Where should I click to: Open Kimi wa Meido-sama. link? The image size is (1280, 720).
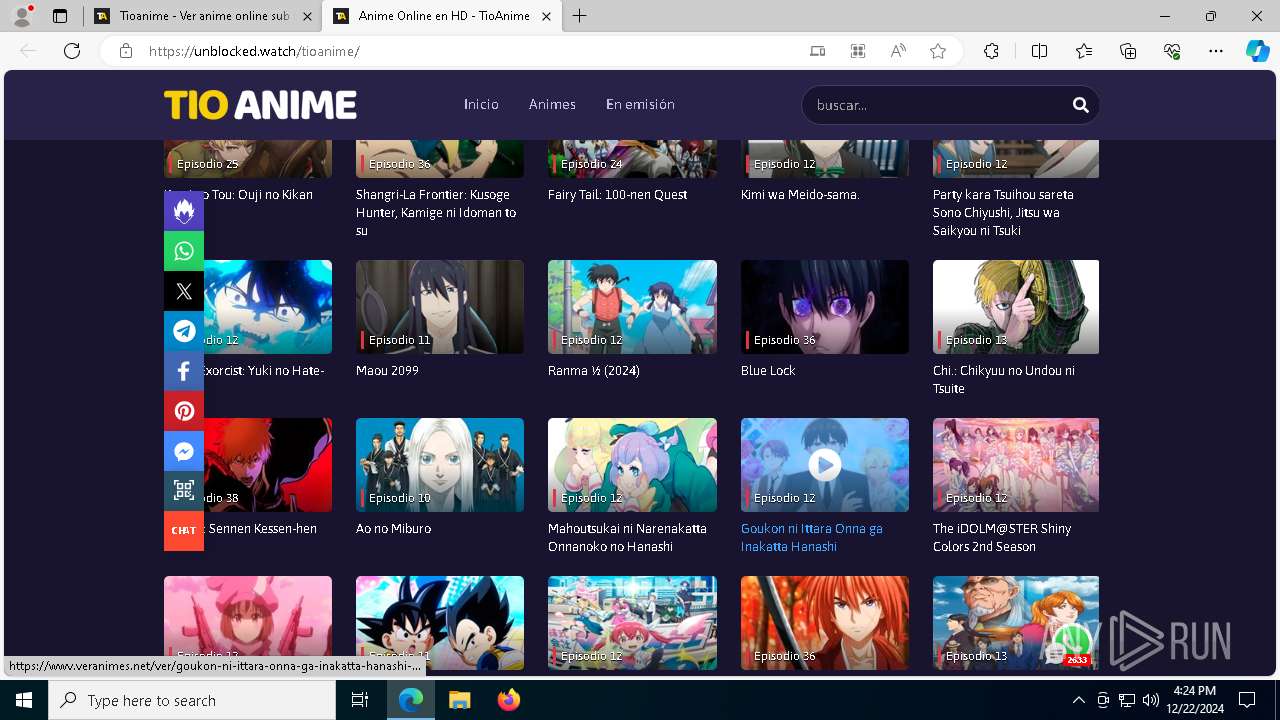click(800, 195)
